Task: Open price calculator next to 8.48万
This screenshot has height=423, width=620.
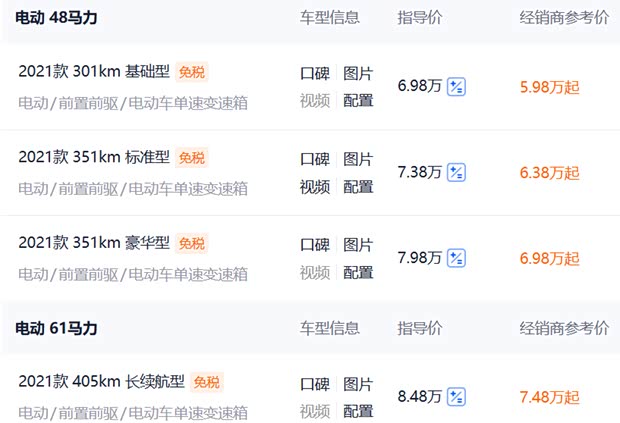Action: tap(456, 397)
